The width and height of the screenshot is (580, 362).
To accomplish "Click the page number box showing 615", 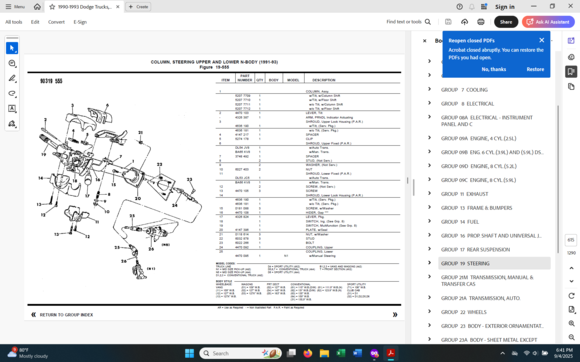I will (x=571, y=240).
